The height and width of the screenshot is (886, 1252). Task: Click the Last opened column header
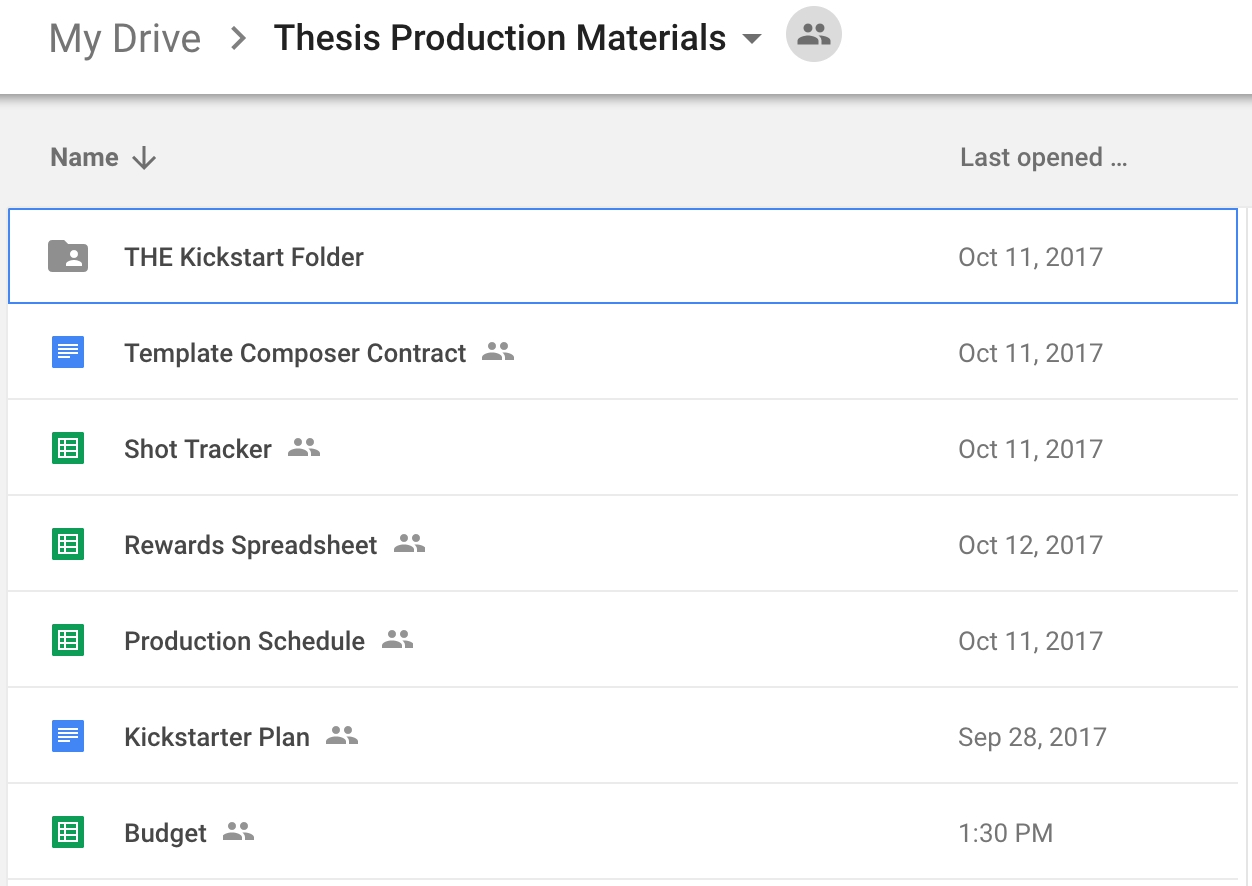pos(1043,157)
